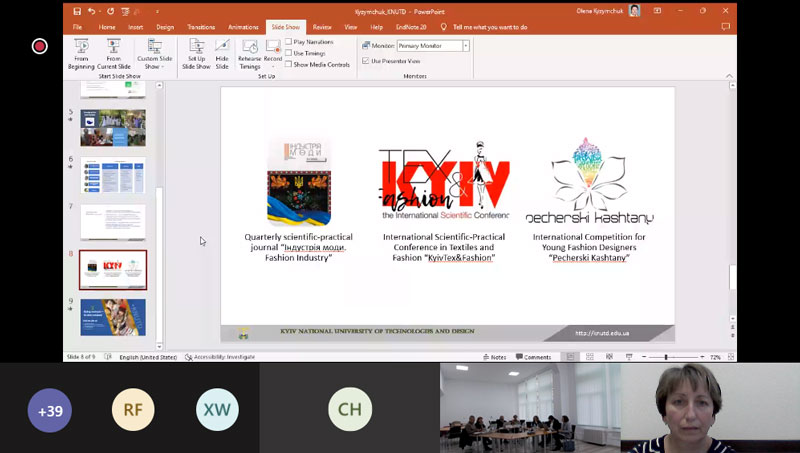Switch to View tab
This screenshot has width=800, height=453.
click(351, 27)
